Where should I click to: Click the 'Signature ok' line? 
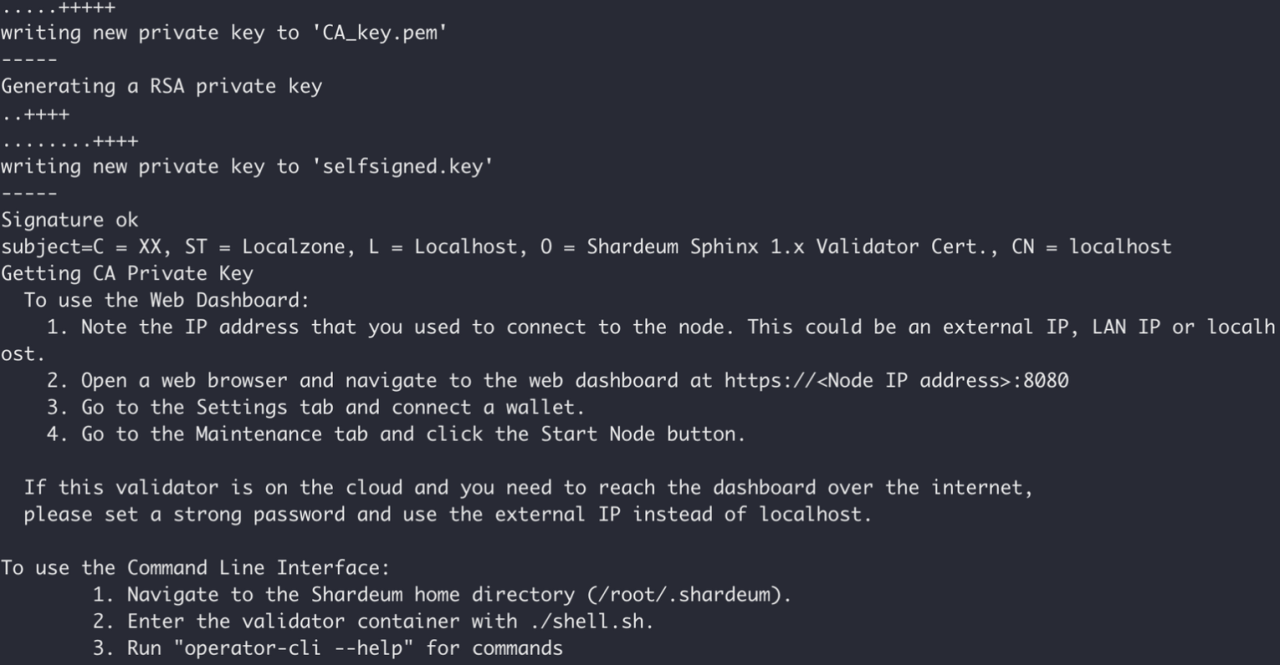[x=70, y=220]
